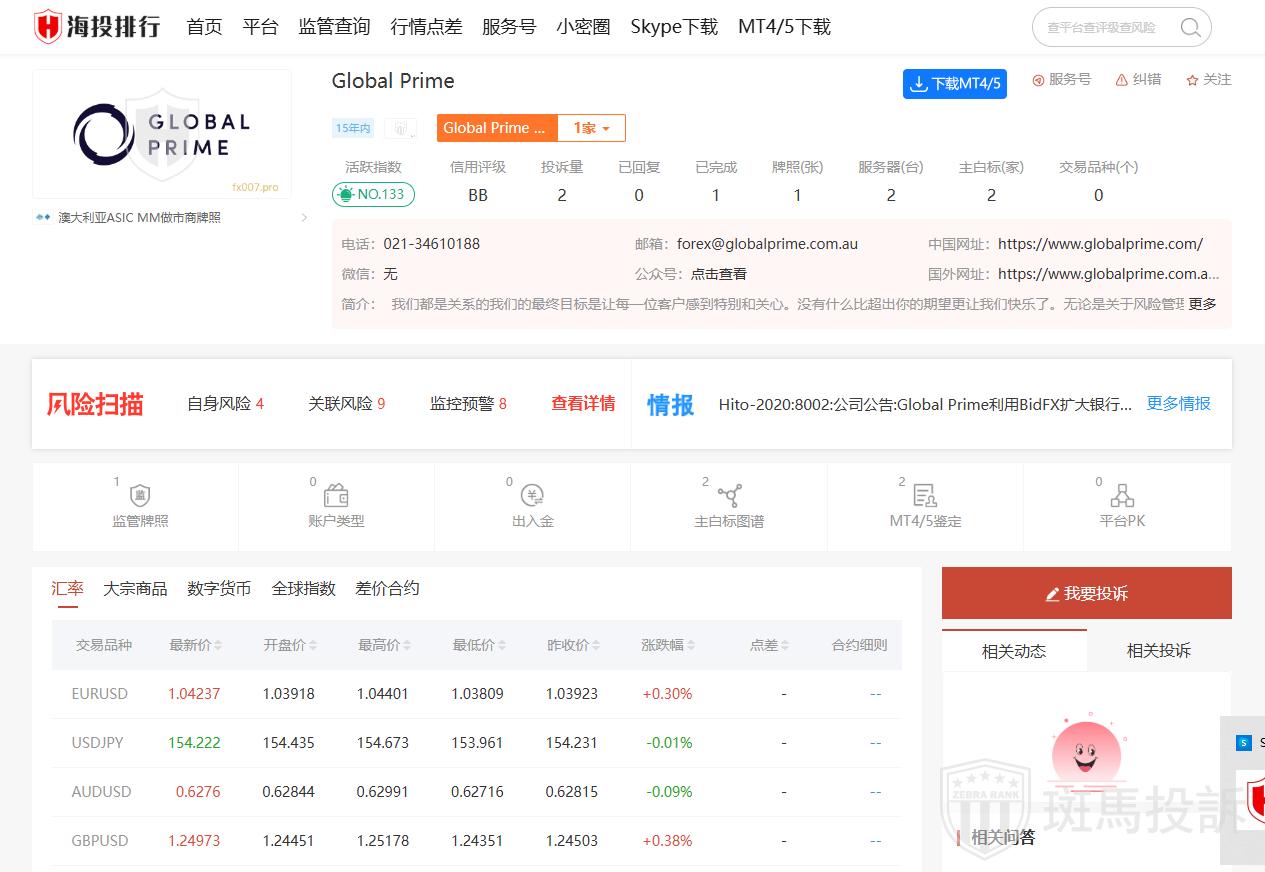
Task: Open the 主白标图谱 graph icon
Action: (x=729, y=496)
